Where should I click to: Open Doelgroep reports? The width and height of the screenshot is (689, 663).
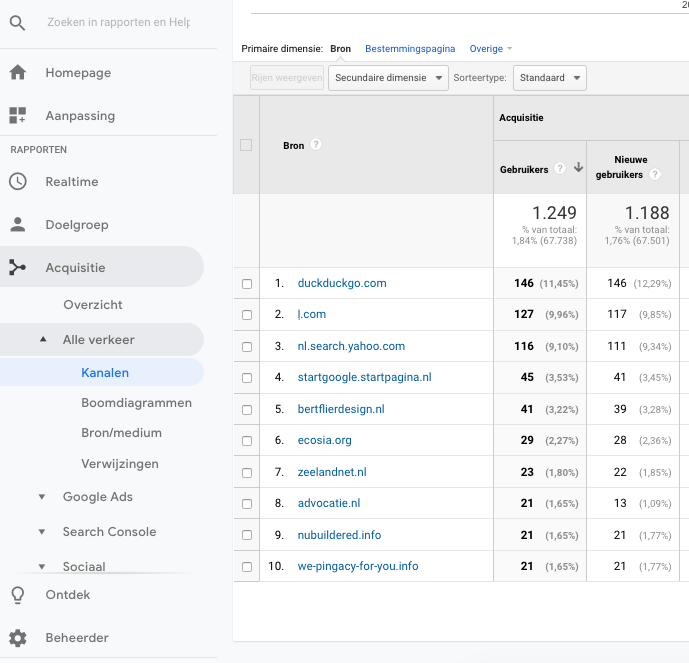pyautogui.click(x=77, y=225)
